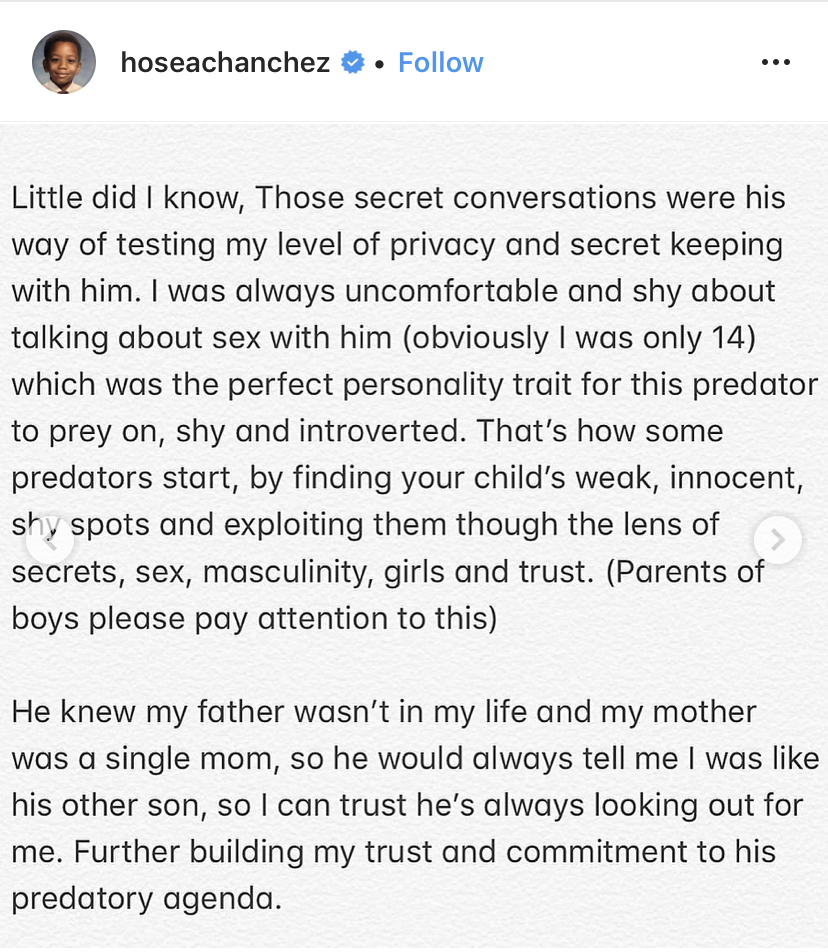Open the hoseachanchez username profile link

point(225,62)
